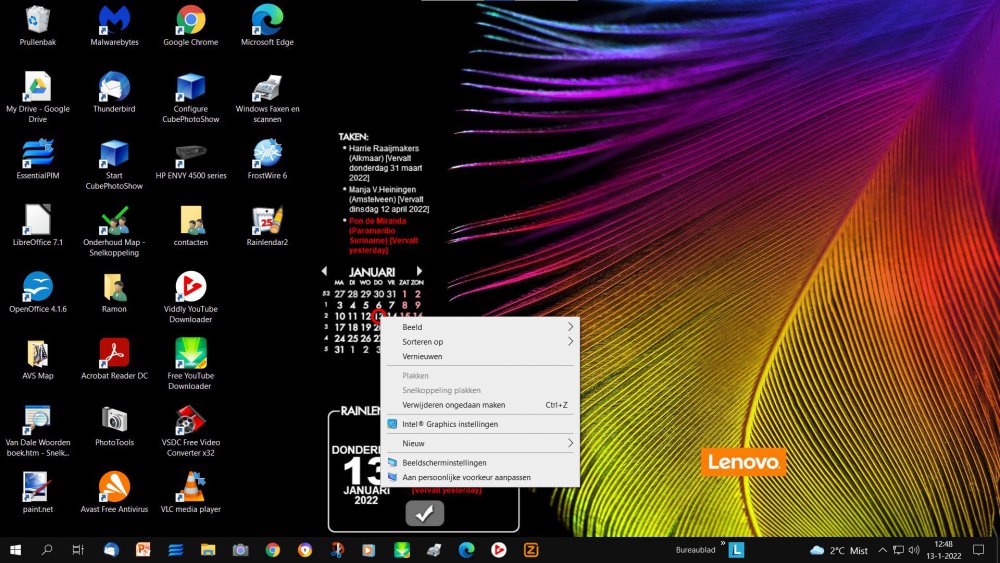Go to next month in calendar
Screen dimensions: 1000x563
419,271
